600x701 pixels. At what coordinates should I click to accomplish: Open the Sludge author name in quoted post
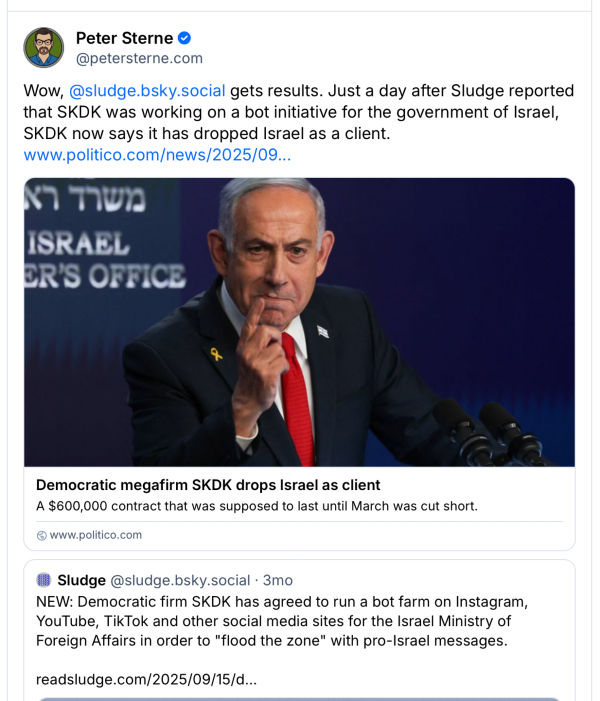[x=81, y=580]
